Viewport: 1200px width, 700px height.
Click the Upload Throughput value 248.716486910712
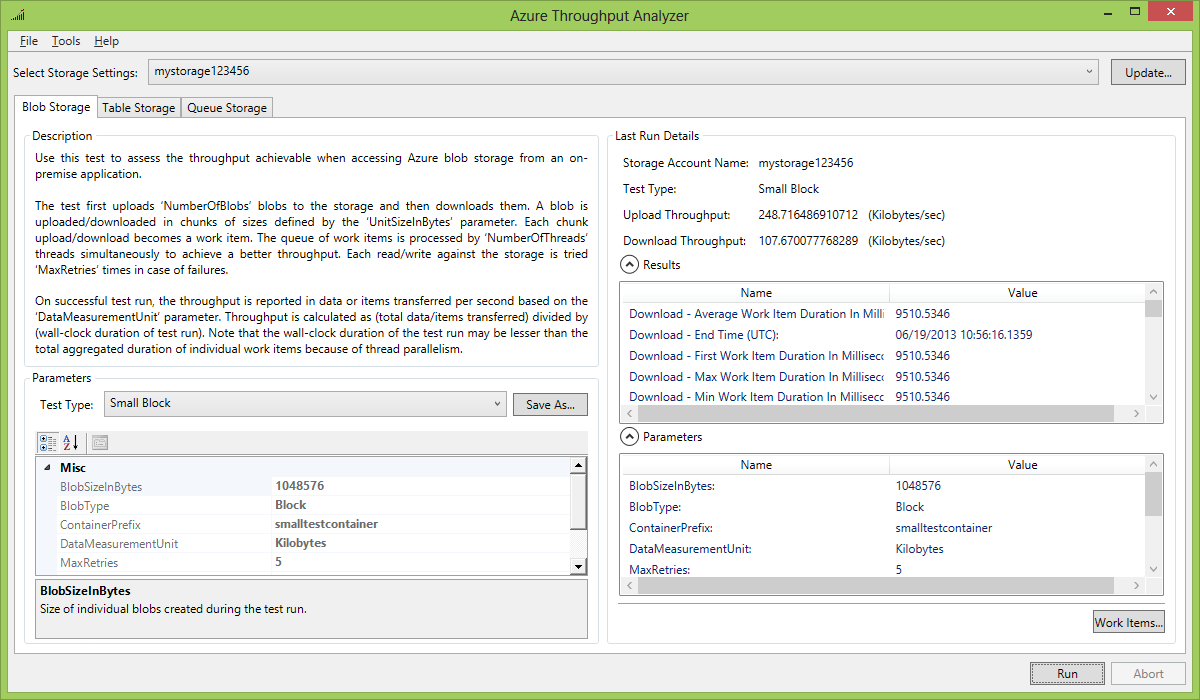[808, 215]
